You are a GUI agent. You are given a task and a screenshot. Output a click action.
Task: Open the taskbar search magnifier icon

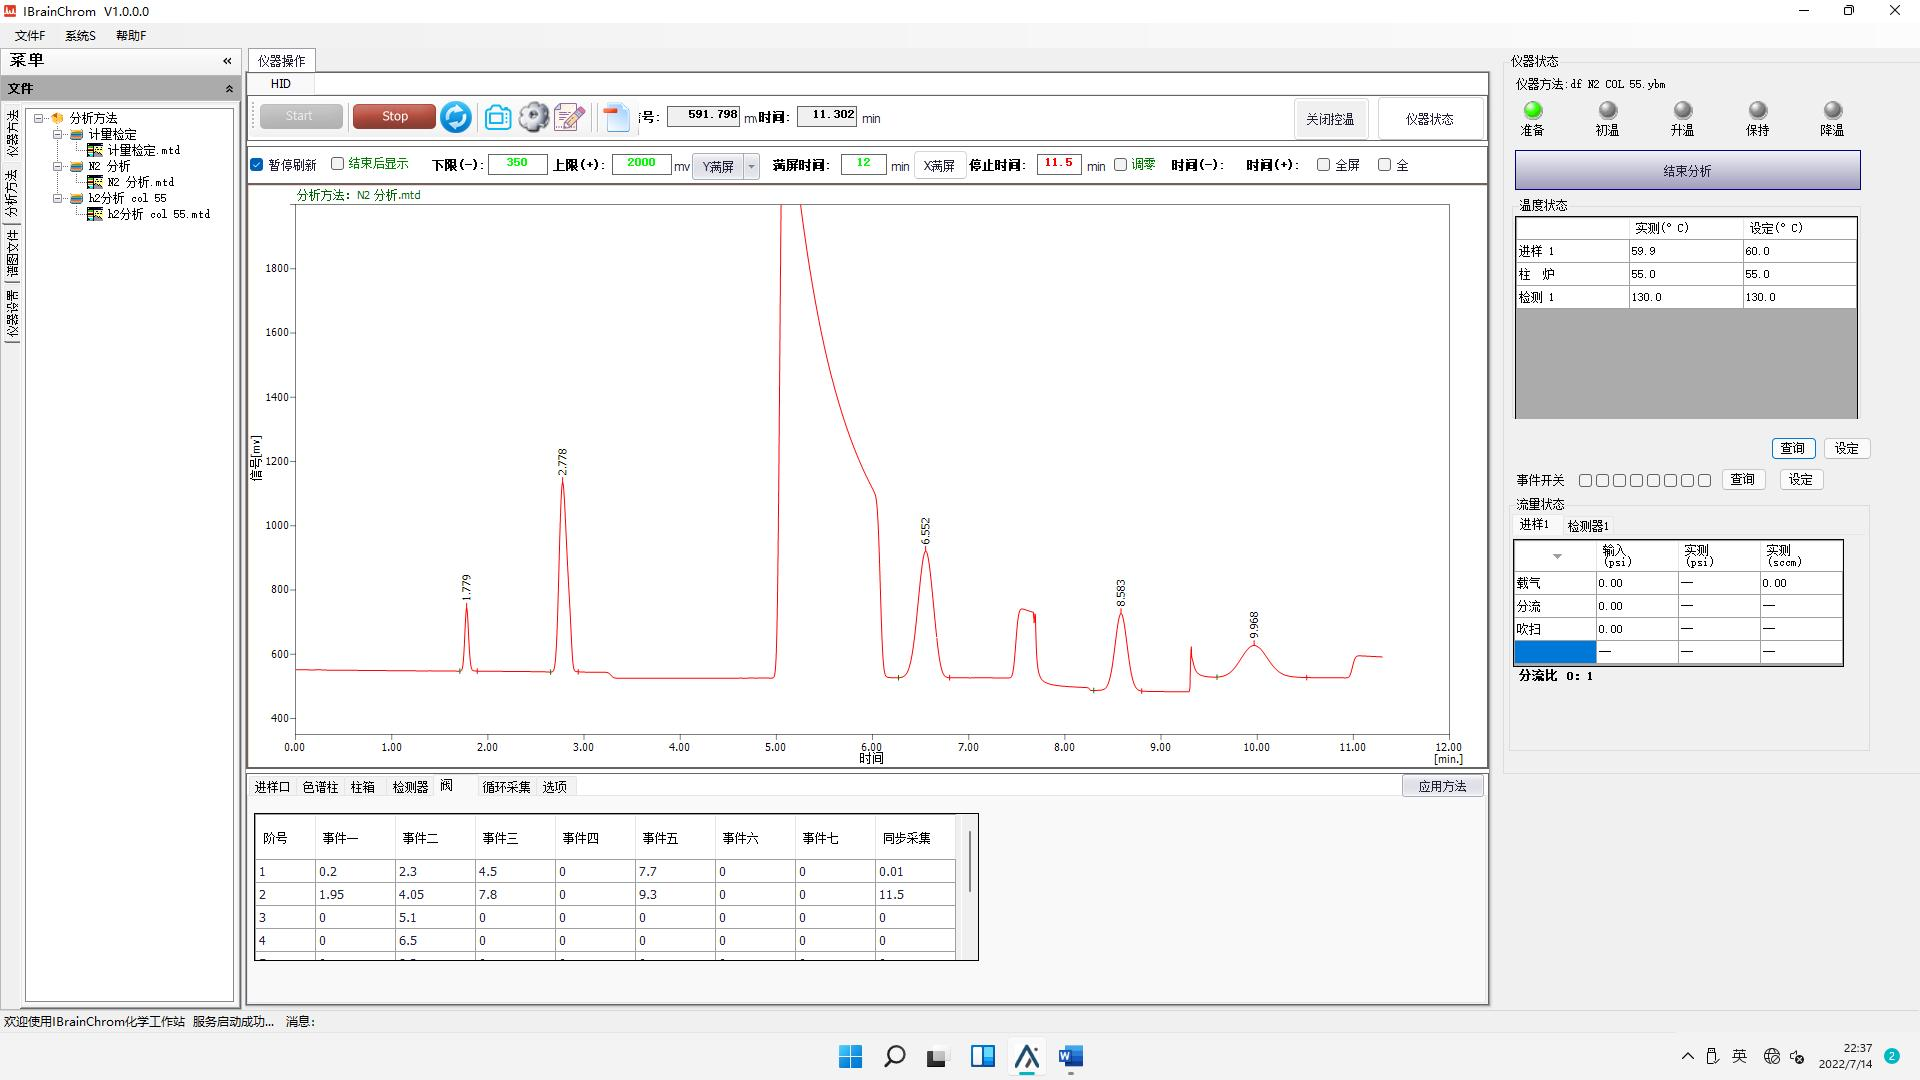(x=895, y=1056)
